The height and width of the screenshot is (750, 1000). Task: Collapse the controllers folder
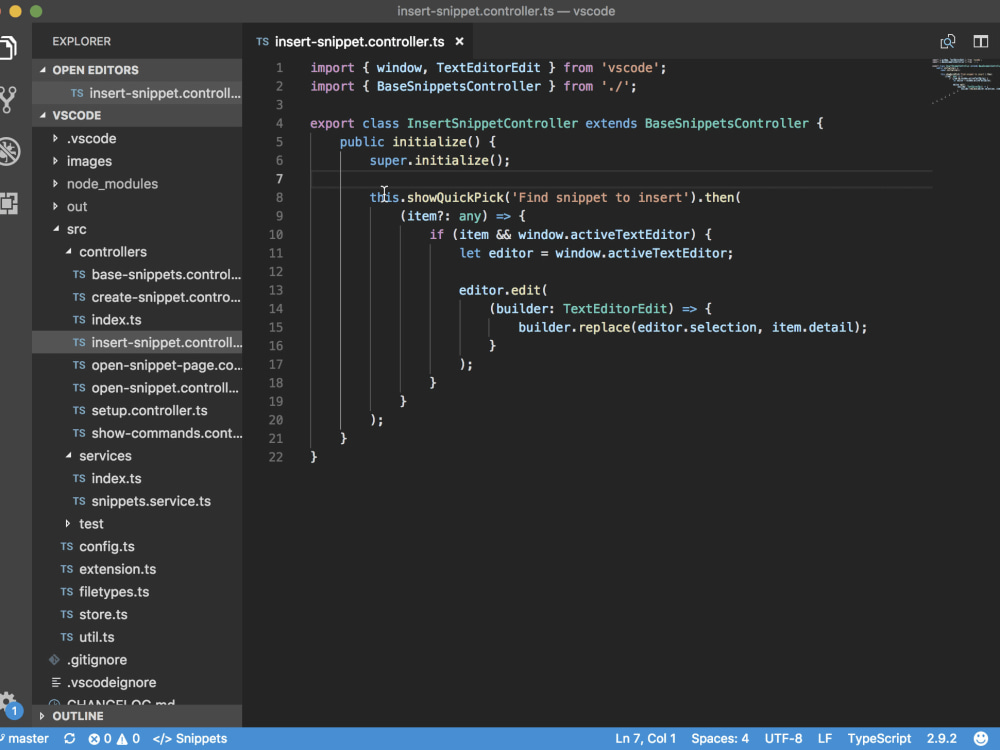(137, 252)
